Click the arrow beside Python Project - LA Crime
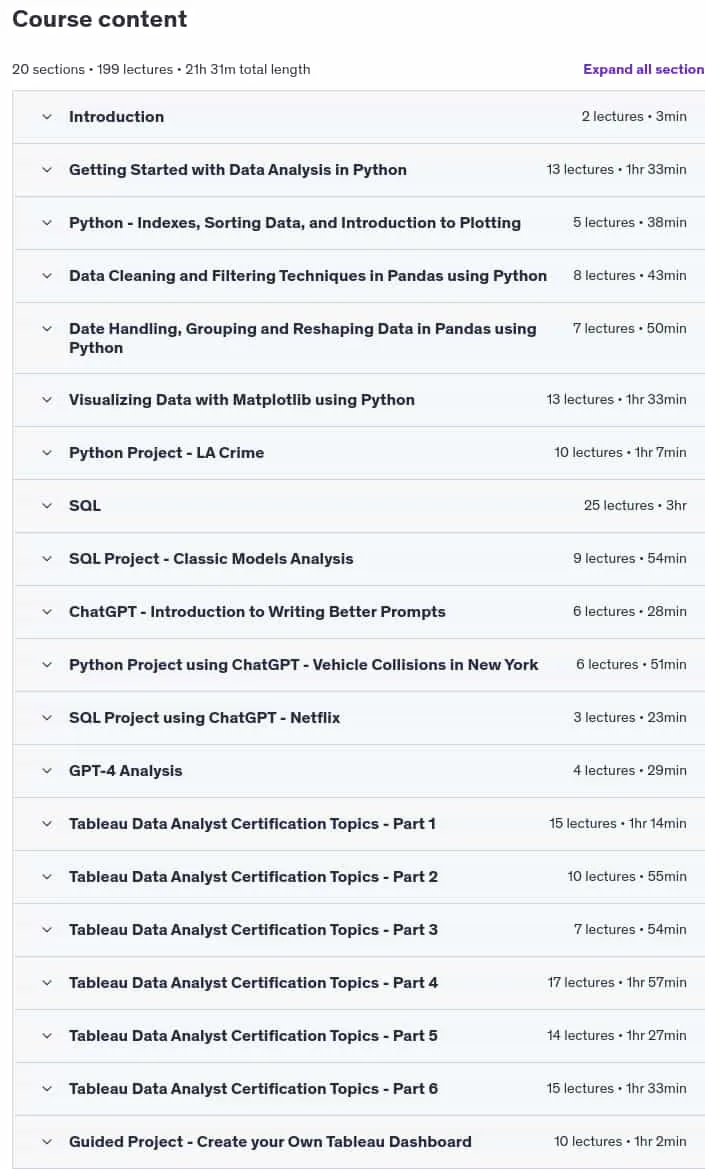 click(x=47, y=453)
